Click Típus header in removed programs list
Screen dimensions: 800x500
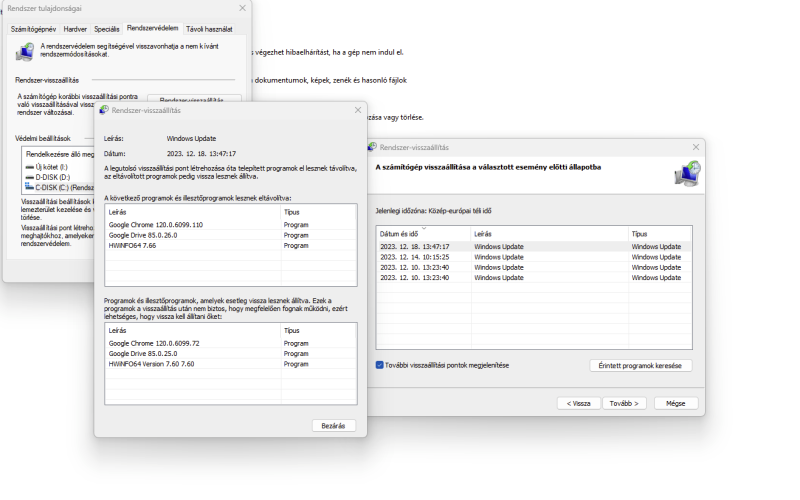pyautogui.click(x=318, y=212)
